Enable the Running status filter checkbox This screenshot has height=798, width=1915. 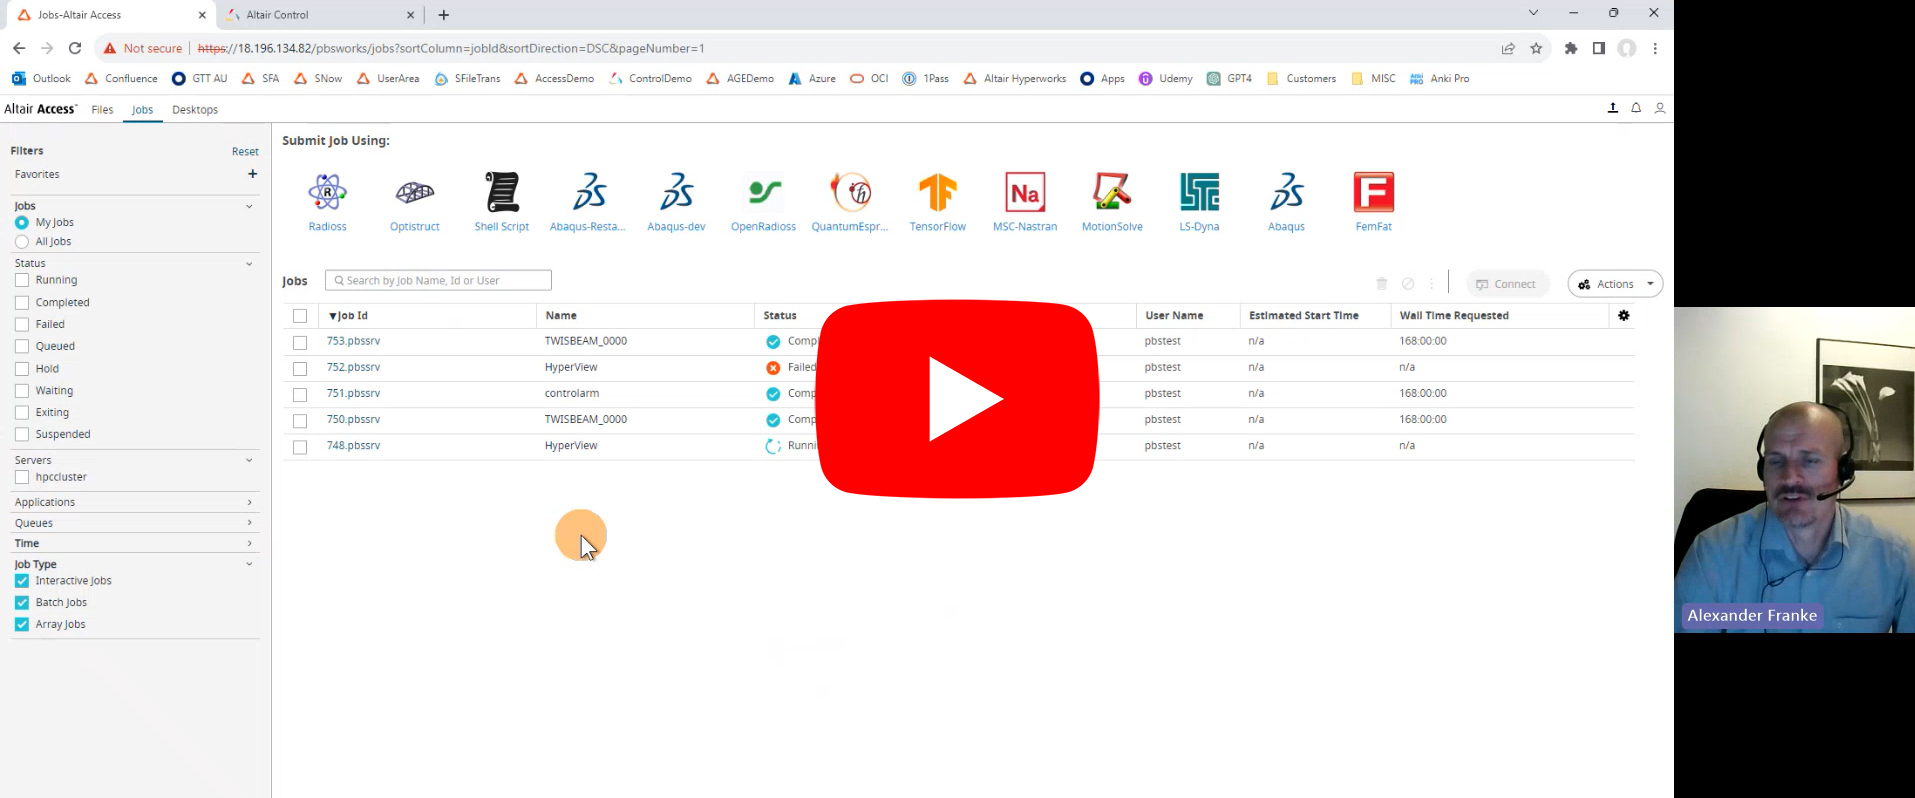click(x=22, y=280)
